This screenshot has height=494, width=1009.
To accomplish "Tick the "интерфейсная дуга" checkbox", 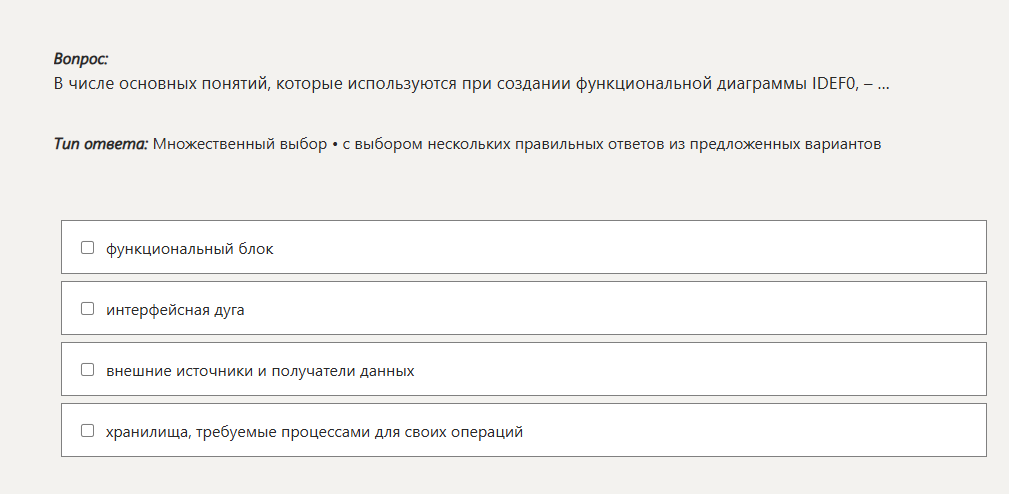I will click(x=87, y=309).
